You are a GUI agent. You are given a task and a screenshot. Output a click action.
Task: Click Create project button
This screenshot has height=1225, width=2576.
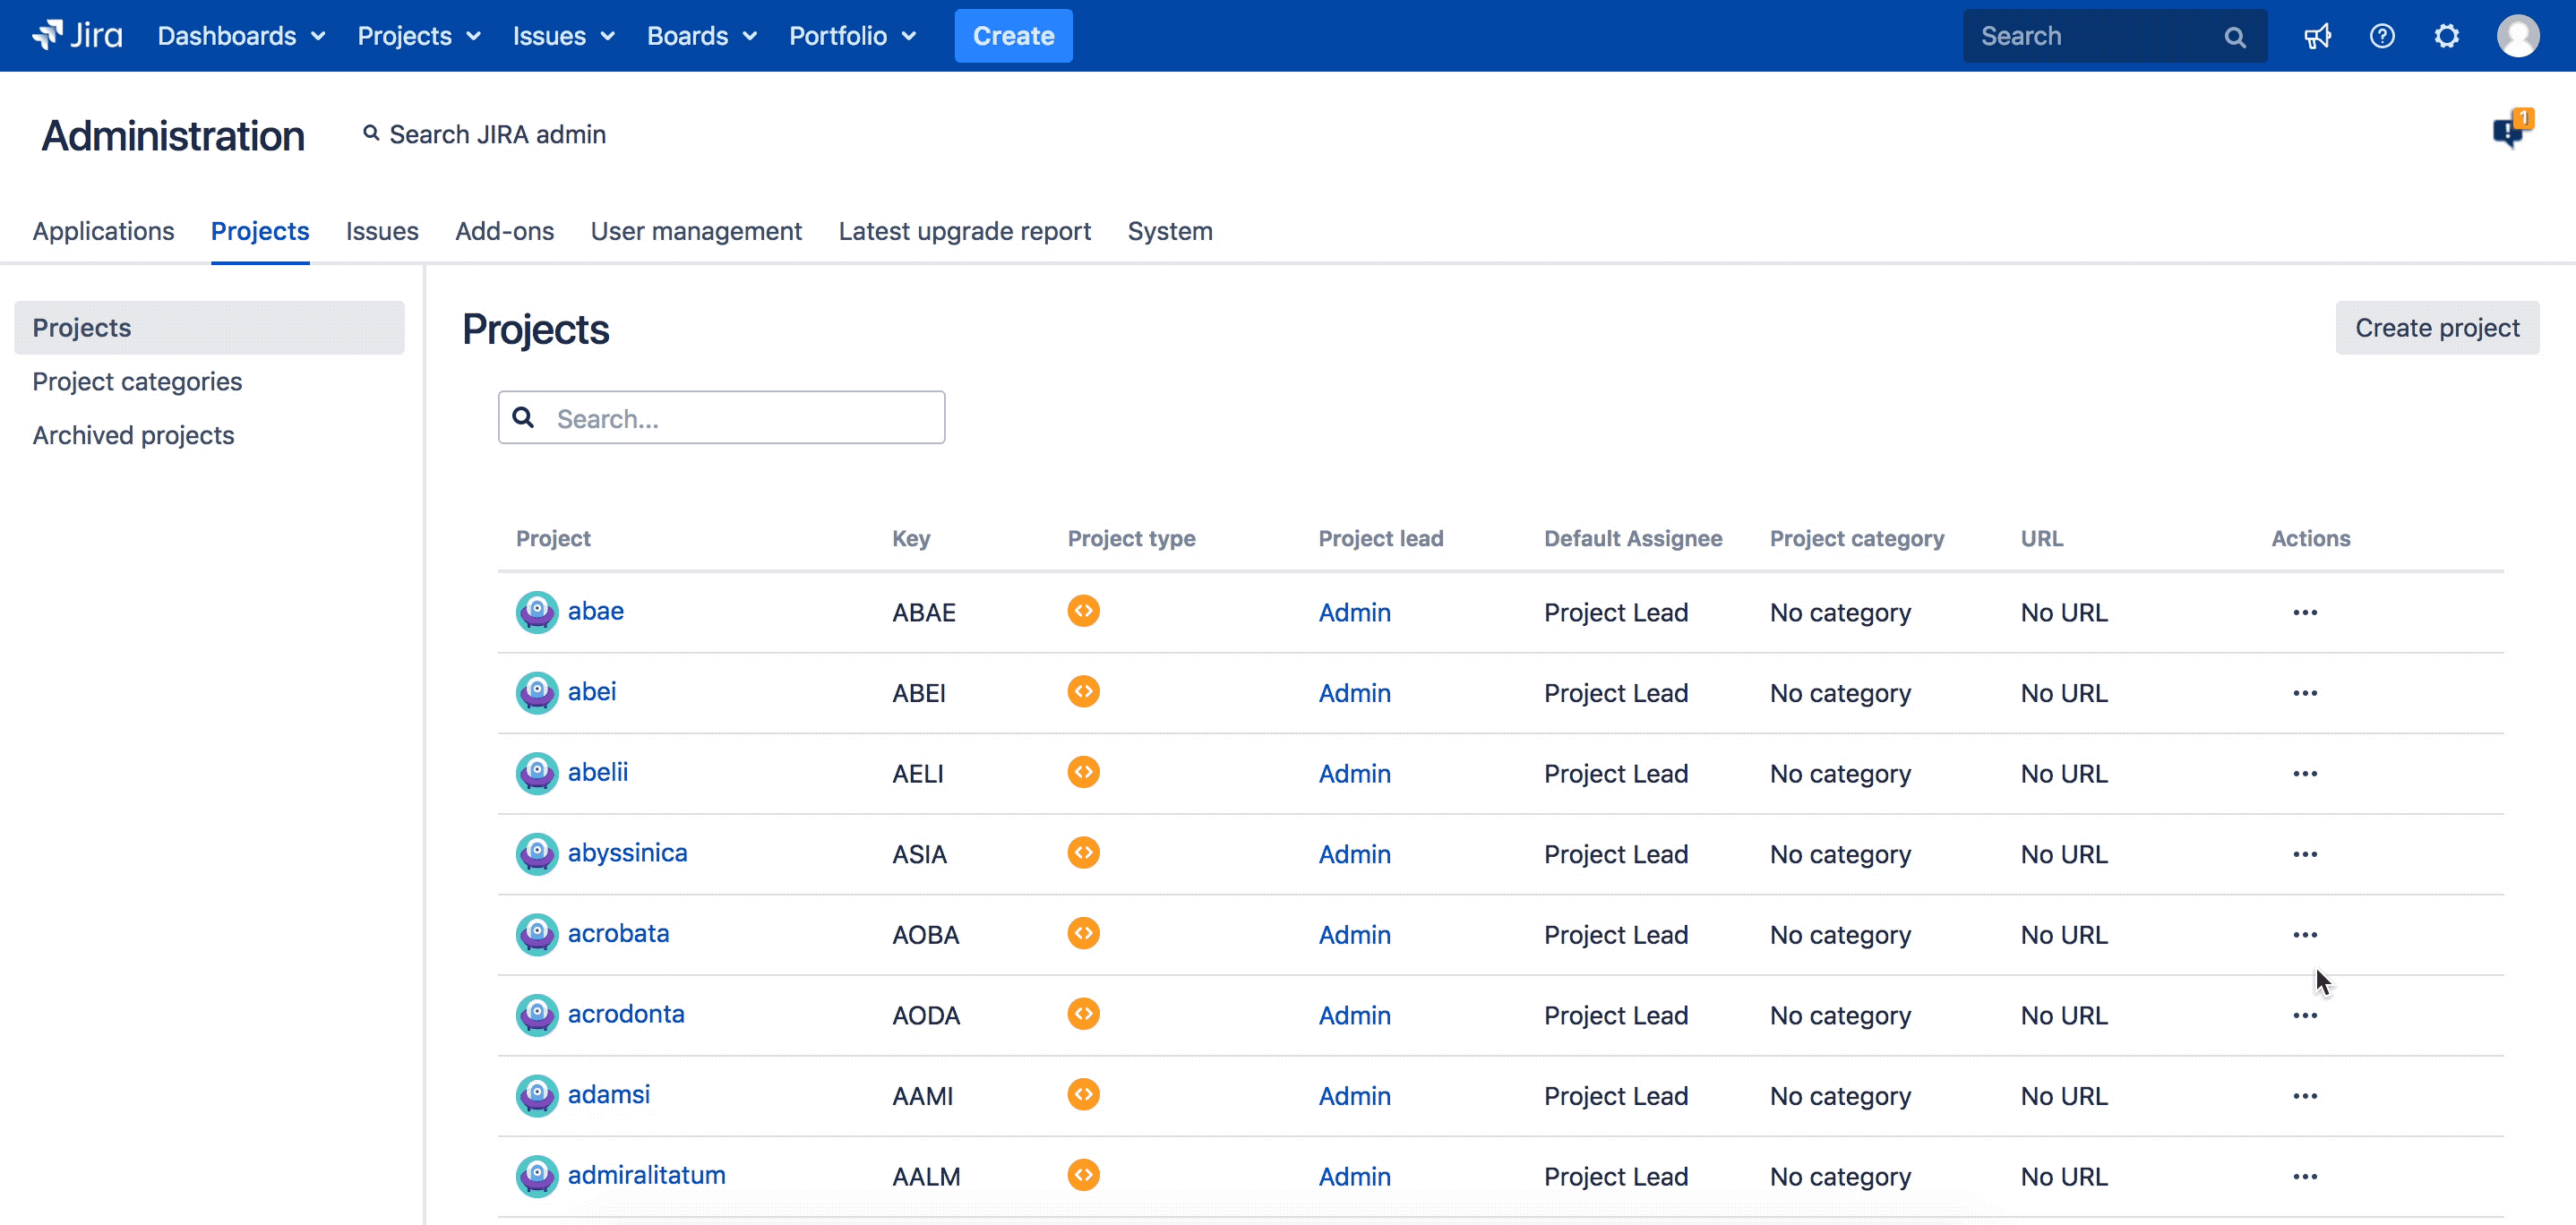pyautogui.click(x=2438, y=327)
